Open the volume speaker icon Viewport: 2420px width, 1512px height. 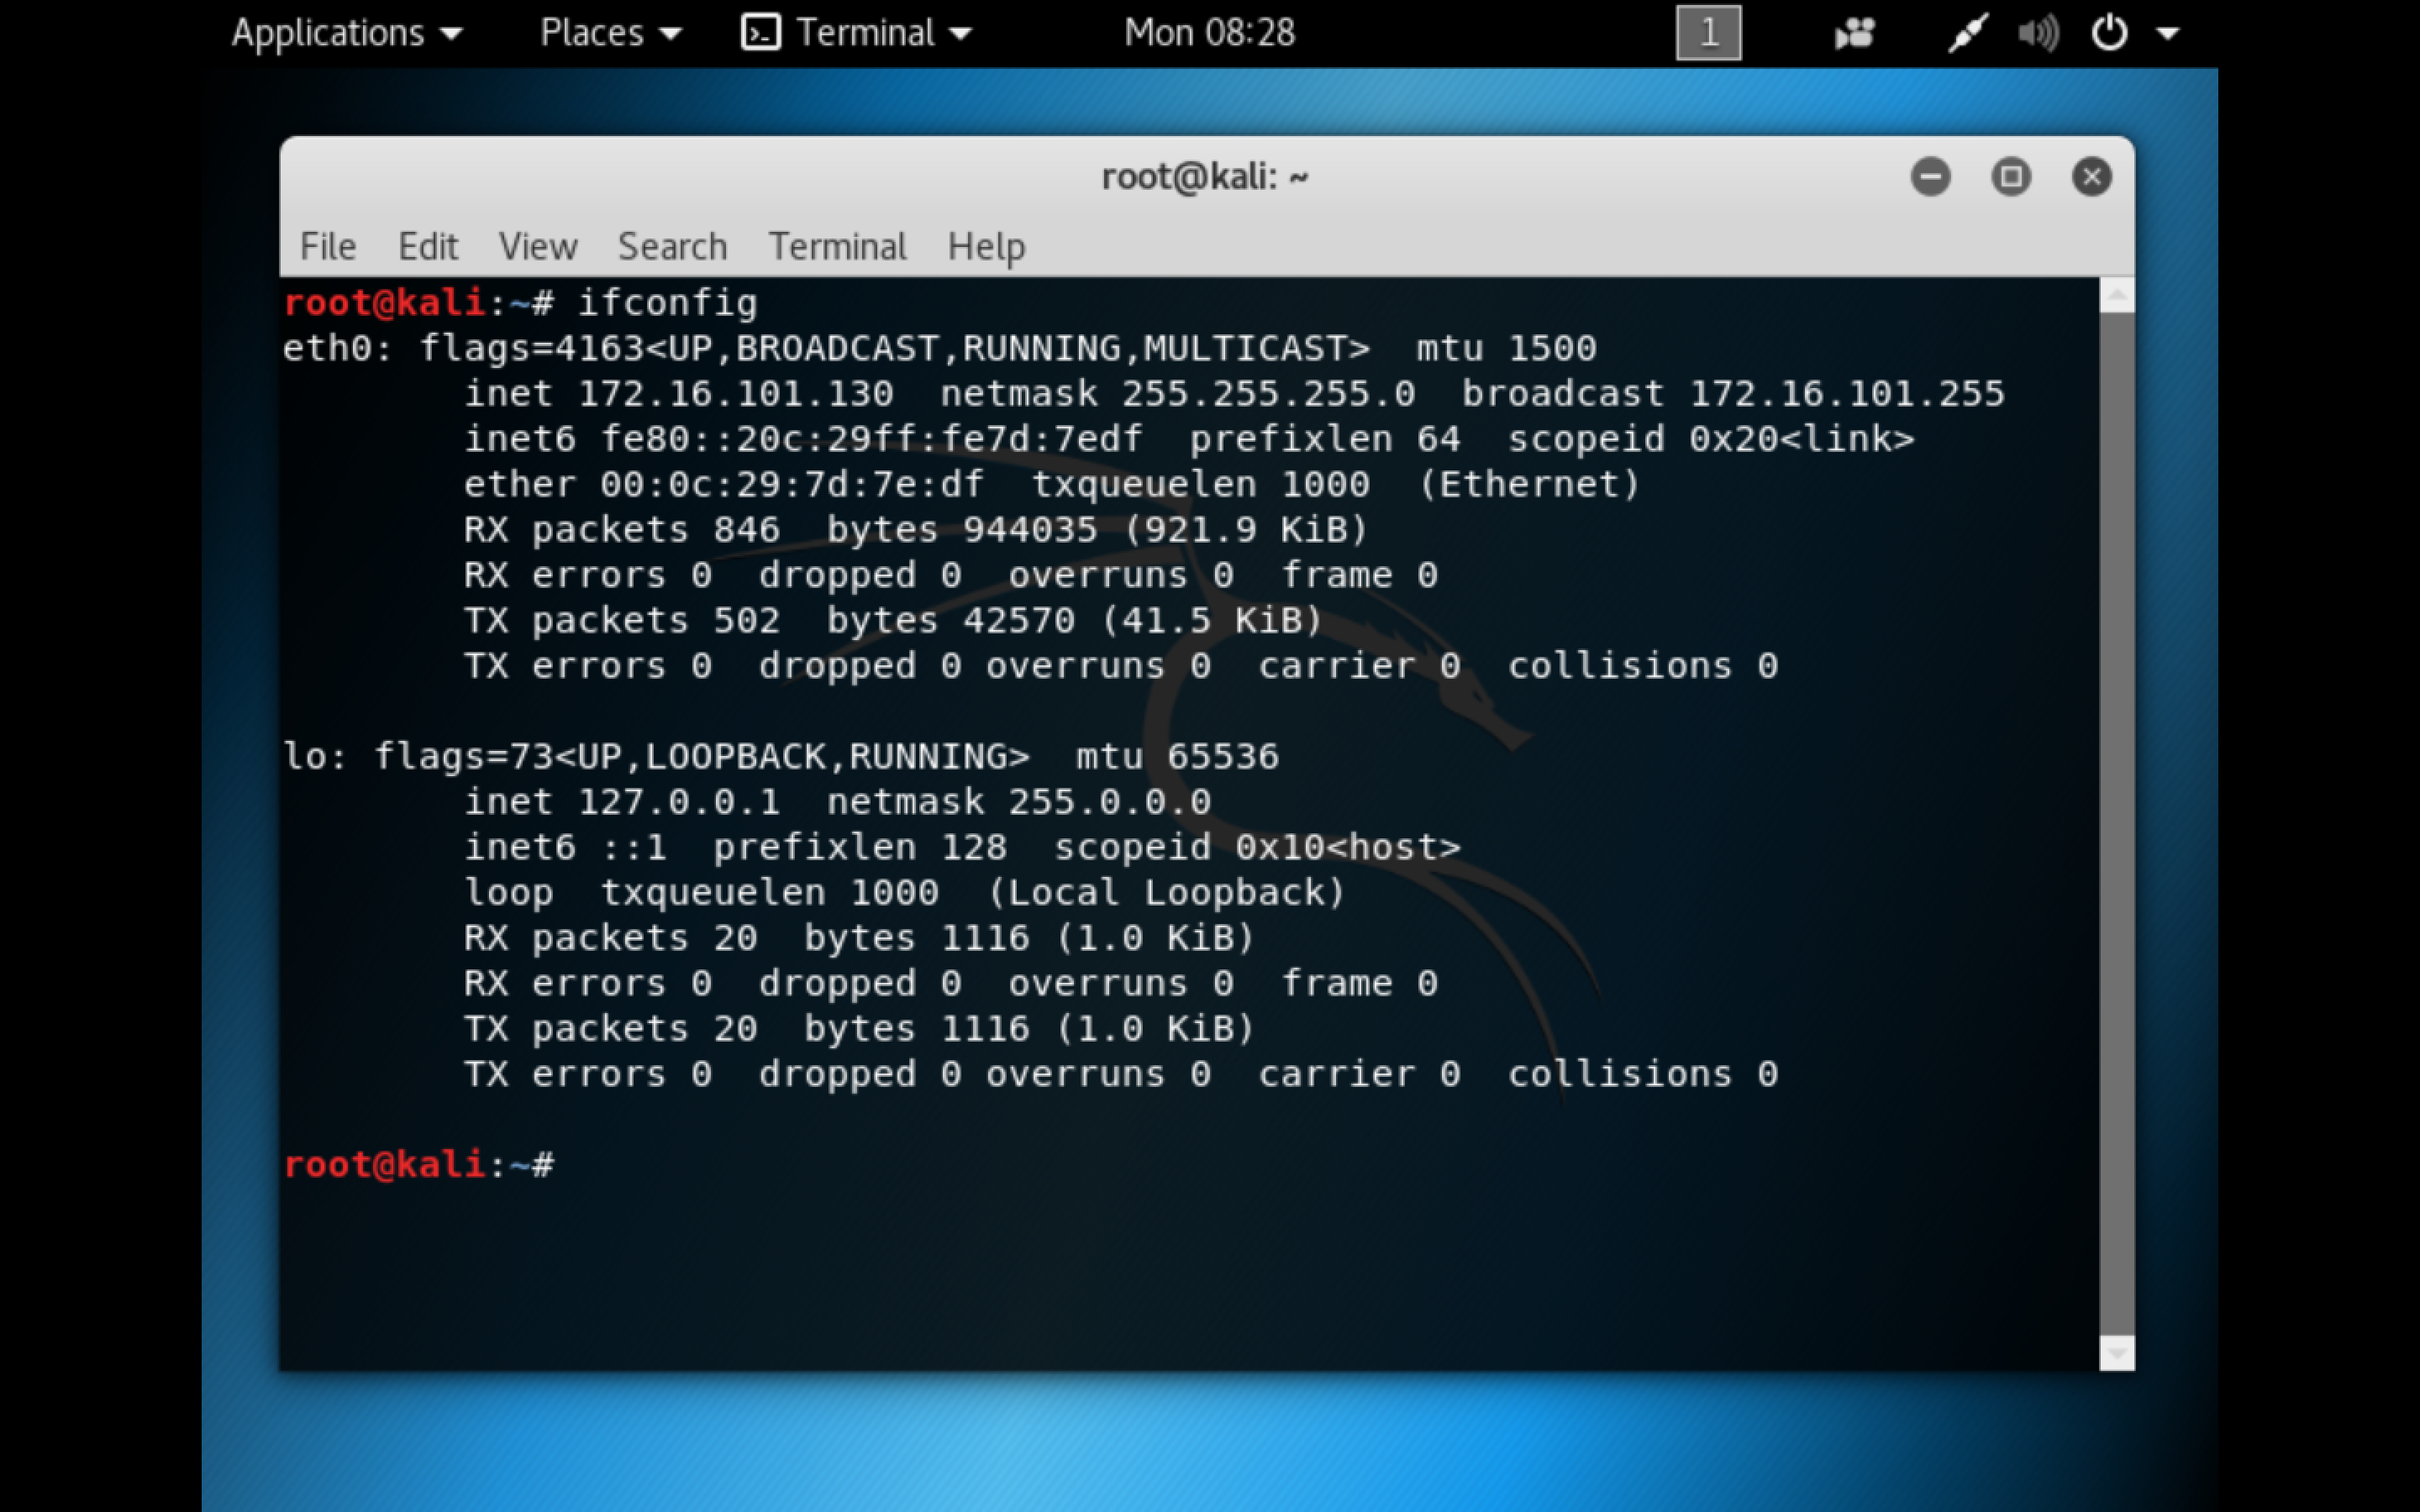(x=2038, y=34)
